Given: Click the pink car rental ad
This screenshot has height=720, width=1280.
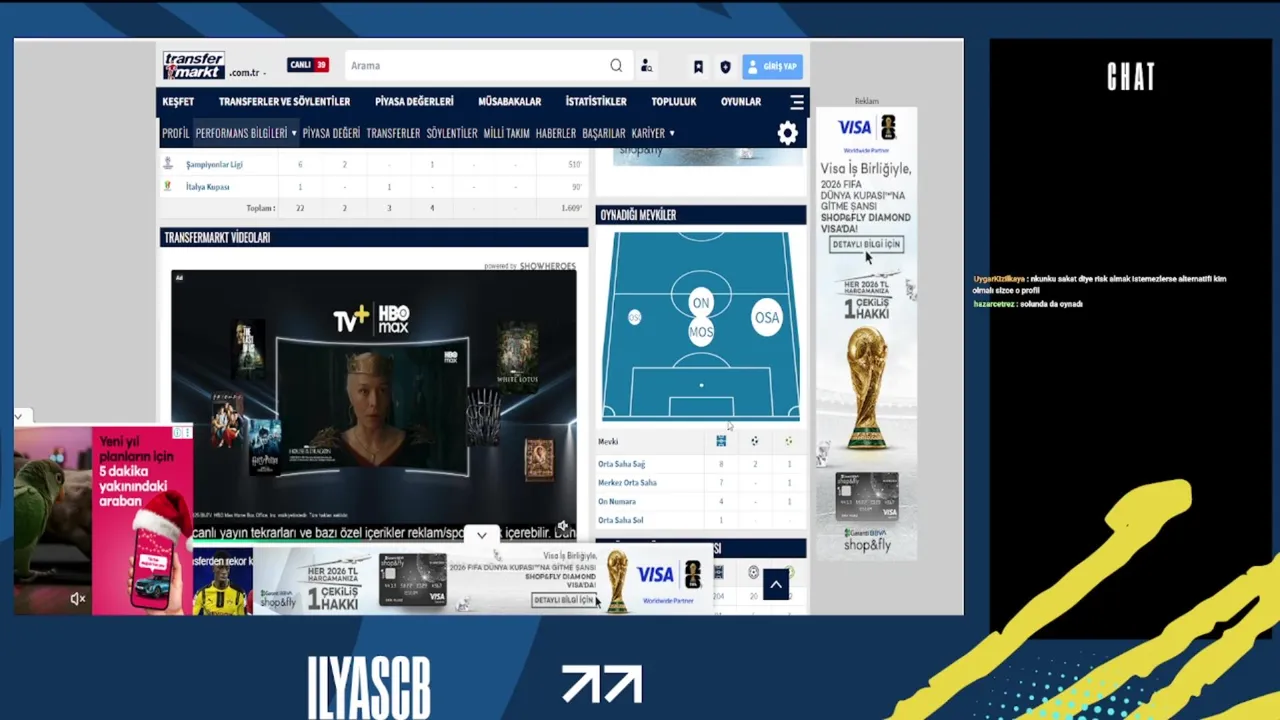Looking at the screenshot, I should pos(142,520).
